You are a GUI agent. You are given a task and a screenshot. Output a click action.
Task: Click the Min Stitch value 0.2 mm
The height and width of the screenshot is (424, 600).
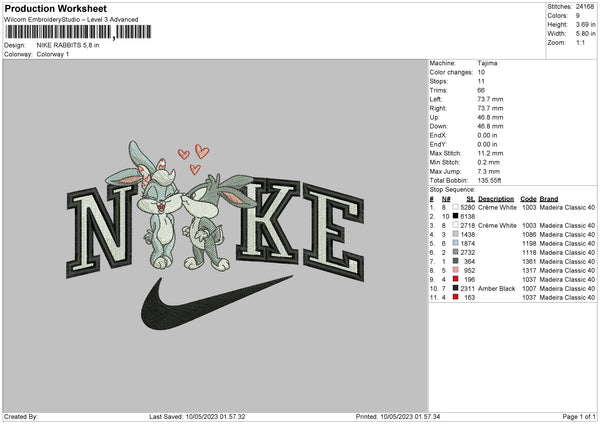click(x=489, y=163)
